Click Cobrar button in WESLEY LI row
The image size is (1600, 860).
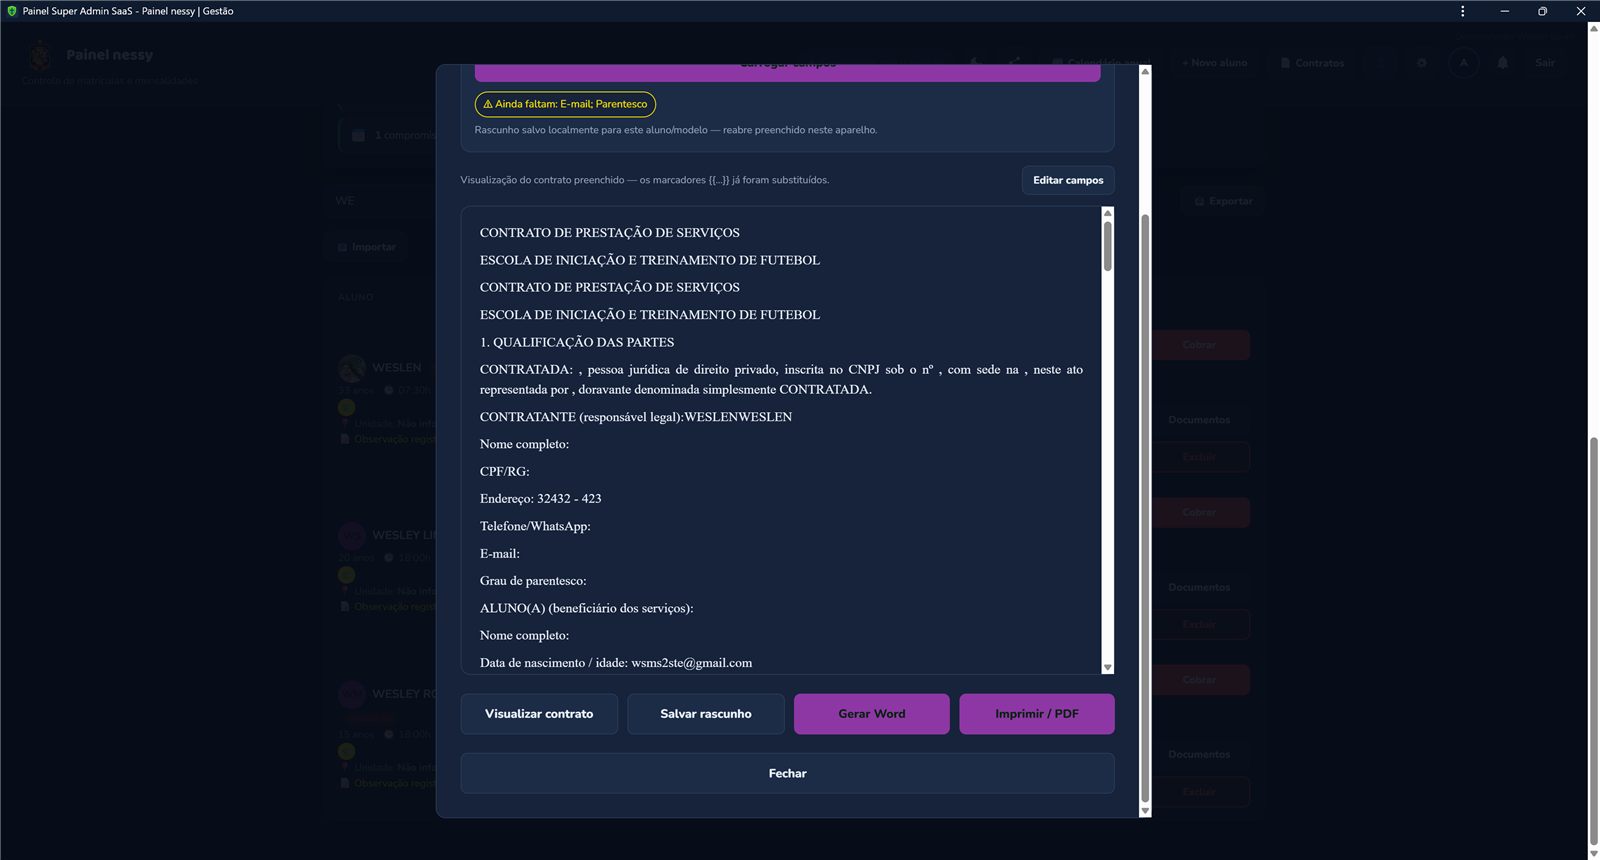[1199, 512]
